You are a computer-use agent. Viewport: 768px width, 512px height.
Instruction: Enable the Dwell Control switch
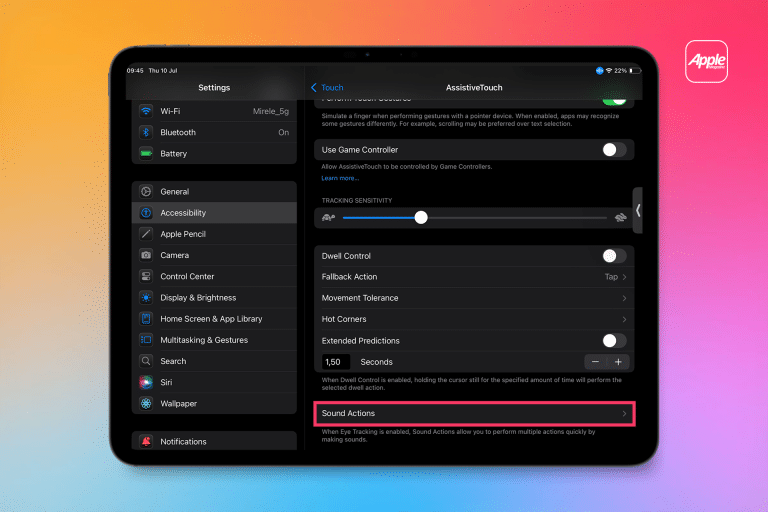click(x=614, y=256)
